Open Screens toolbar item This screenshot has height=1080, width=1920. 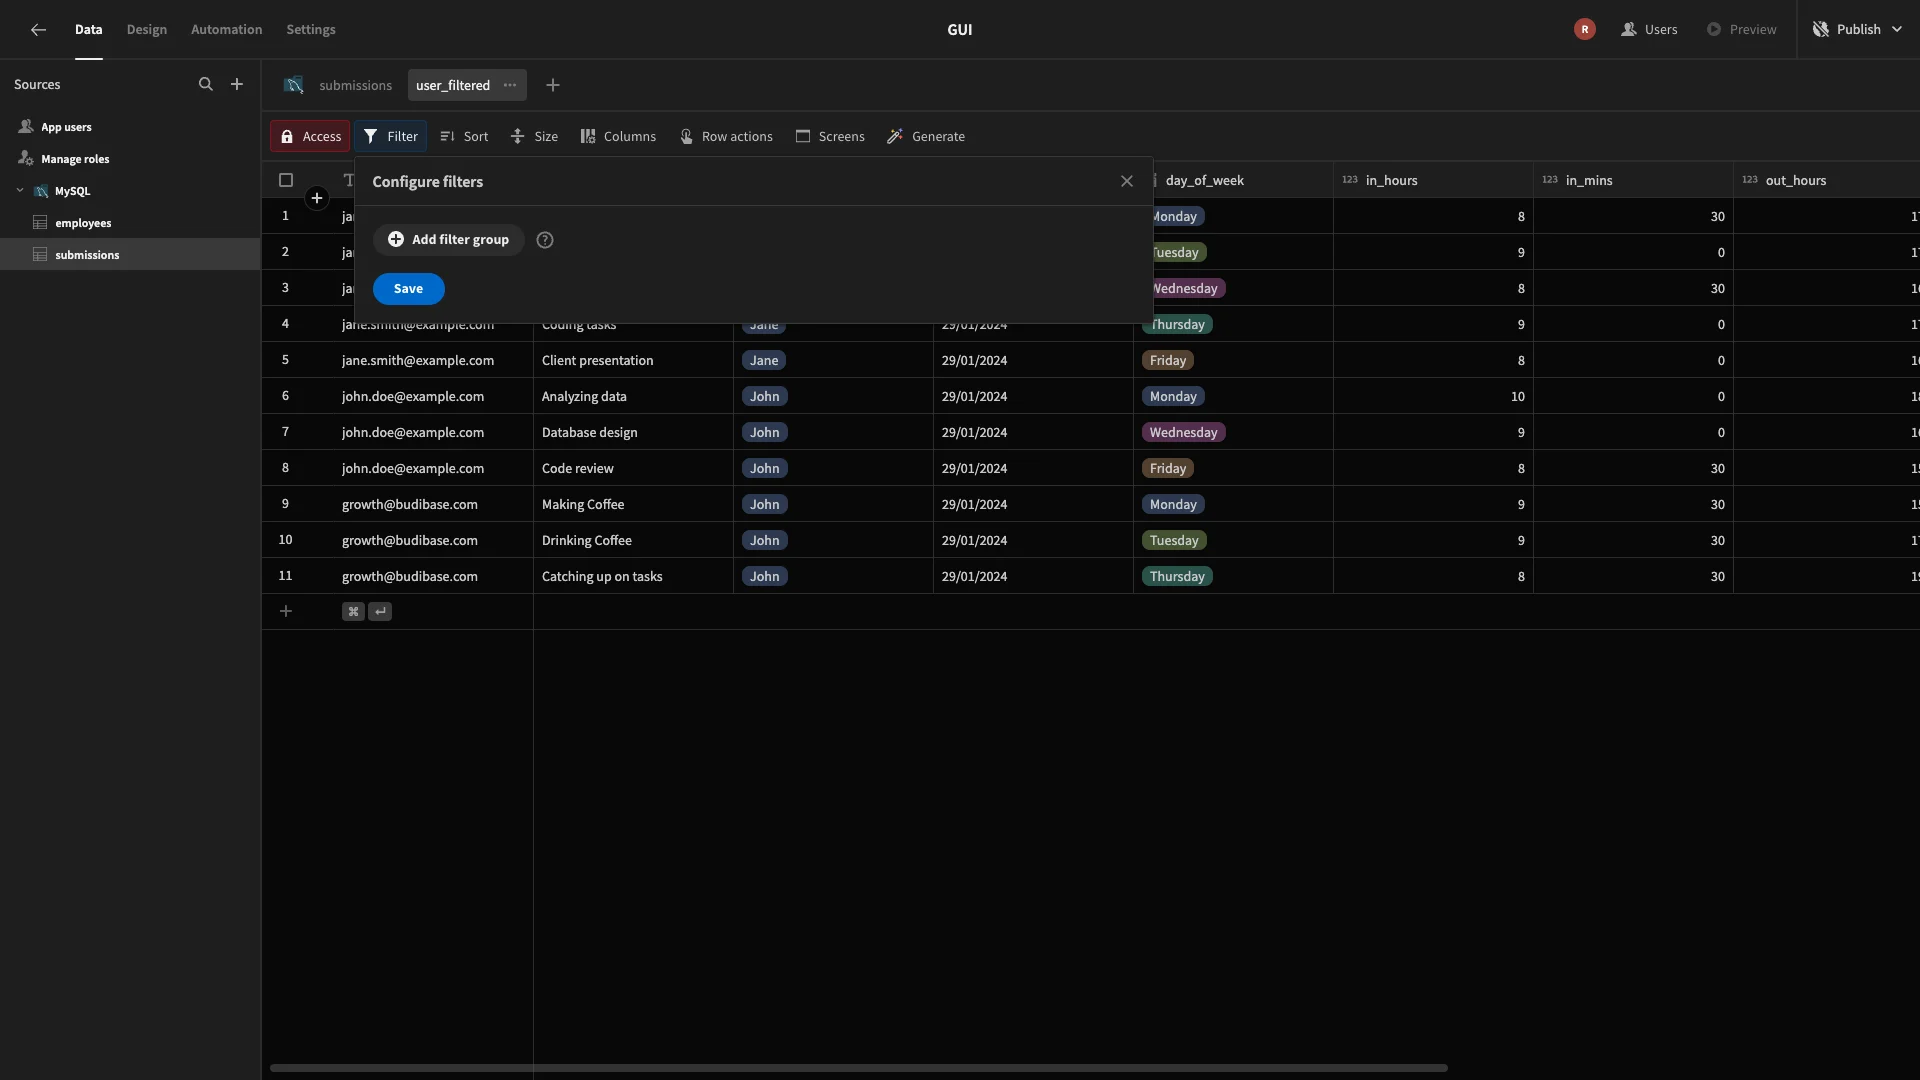[830, 137]
